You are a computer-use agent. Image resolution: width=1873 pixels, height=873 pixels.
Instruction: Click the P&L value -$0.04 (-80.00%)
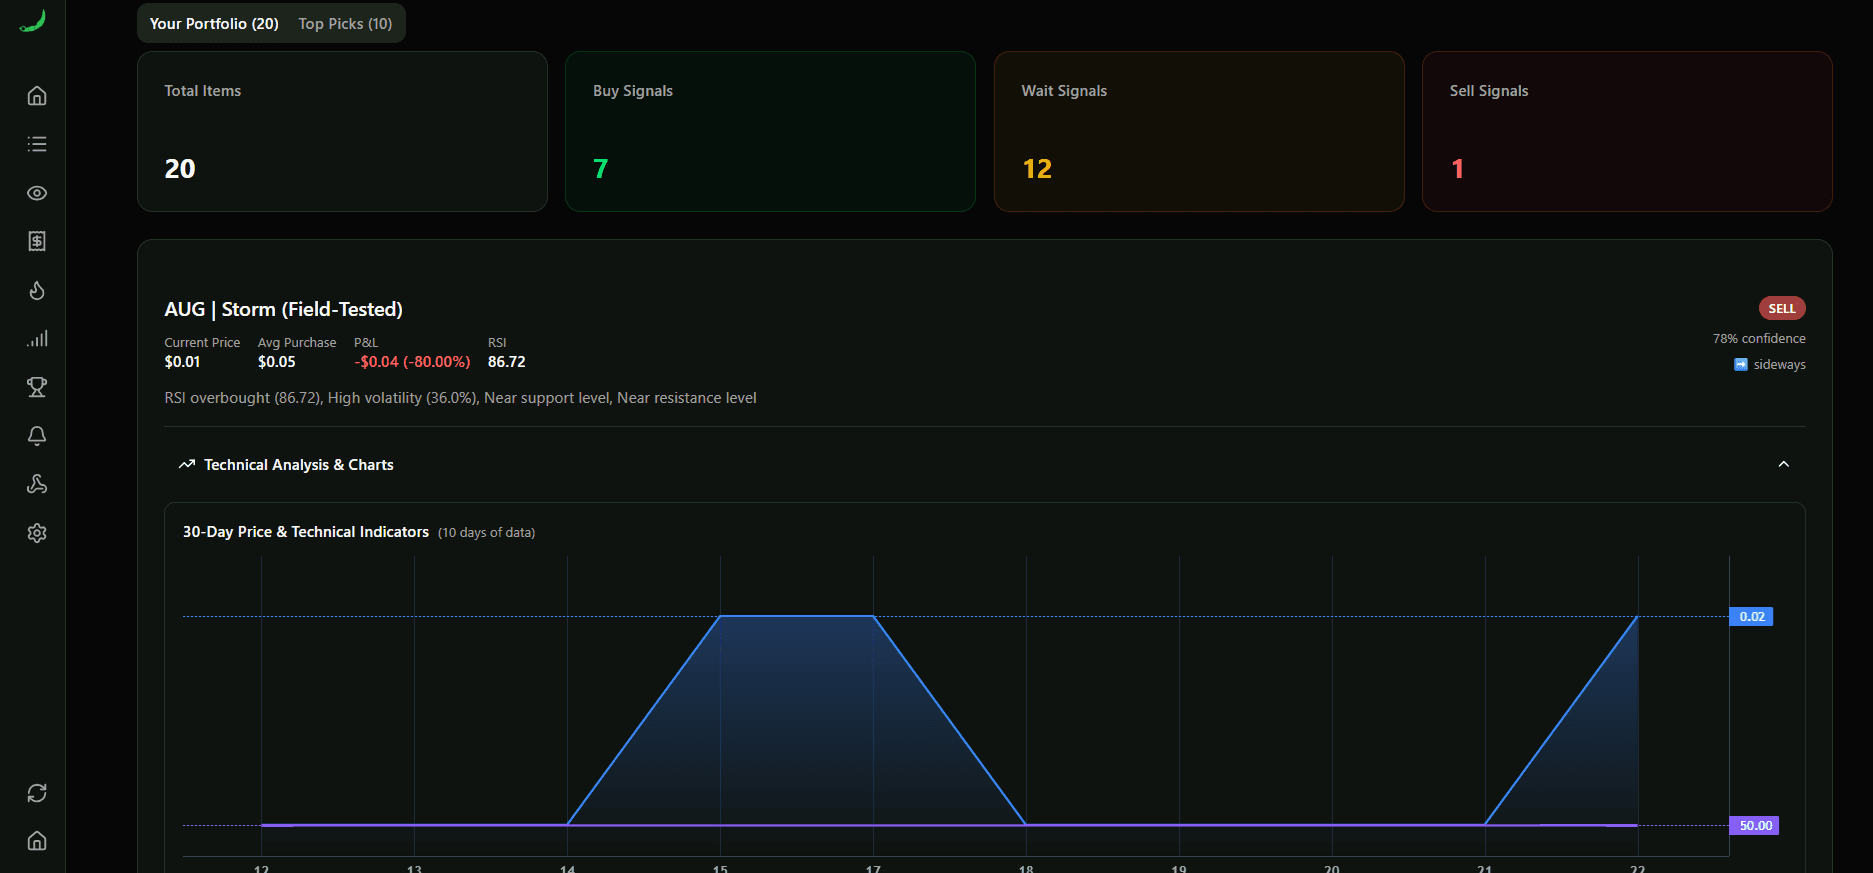coord(412,362)
